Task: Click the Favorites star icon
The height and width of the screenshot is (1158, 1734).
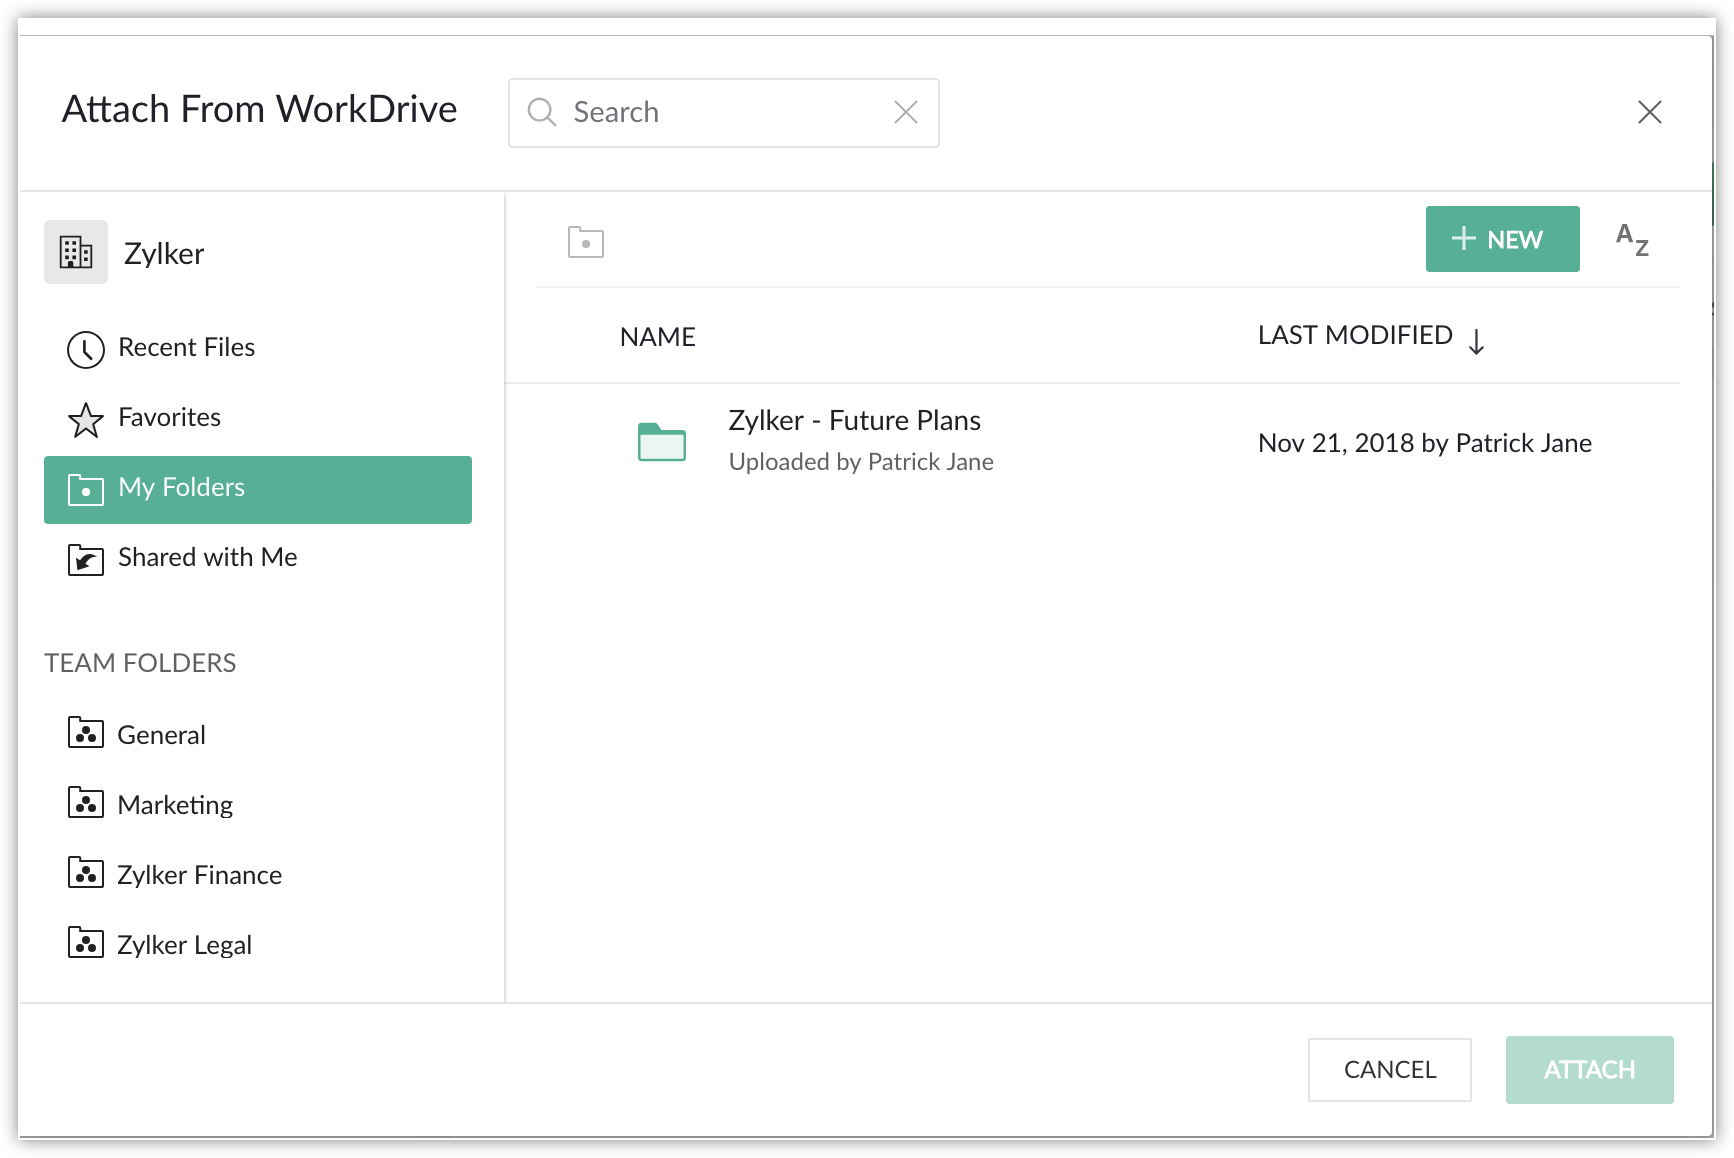Action: tap(86, 420)
